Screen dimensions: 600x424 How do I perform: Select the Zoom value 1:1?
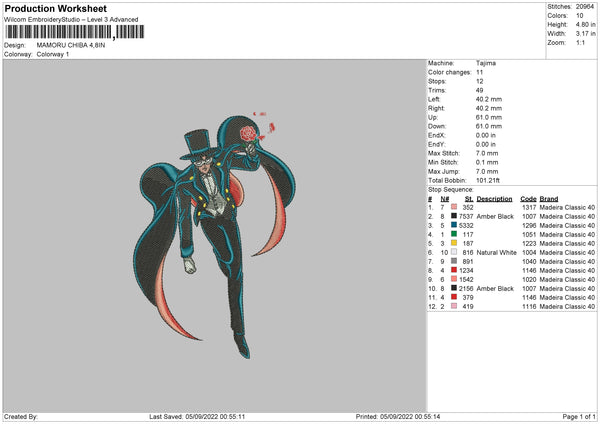tap(580, 42)
